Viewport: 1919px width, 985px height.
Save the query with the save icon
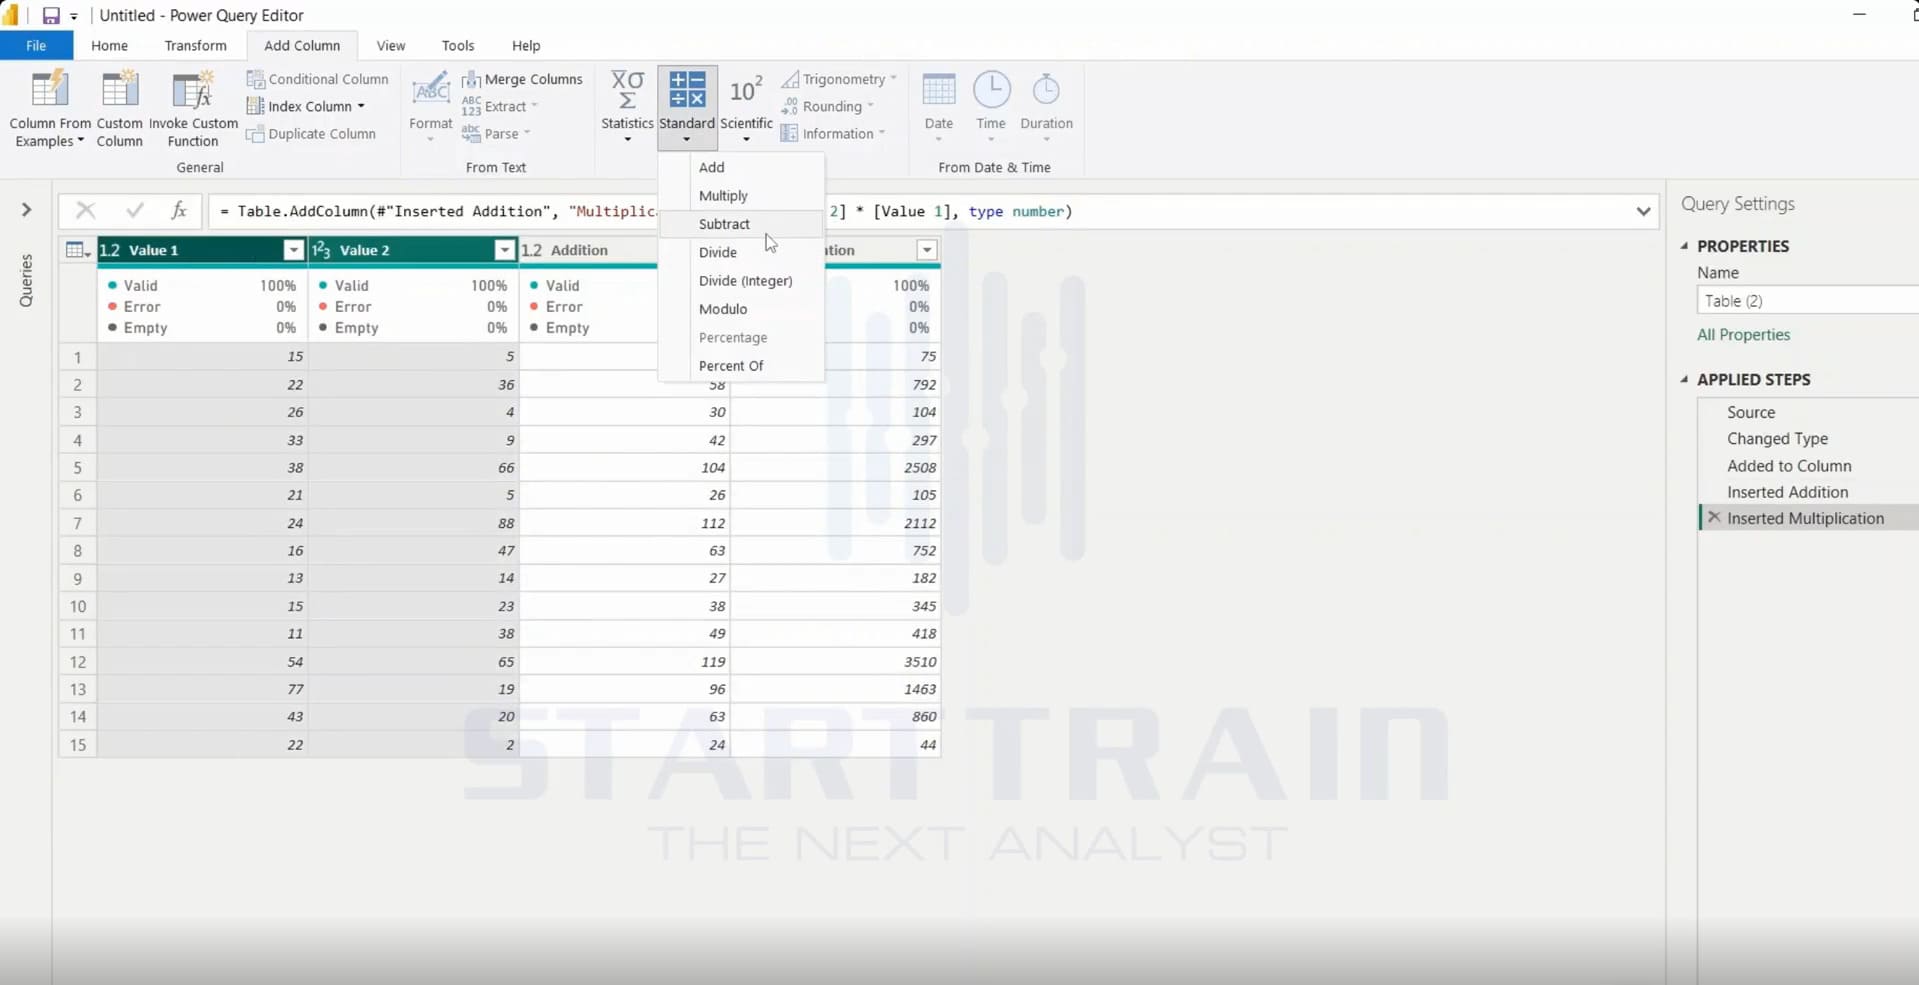51,15
